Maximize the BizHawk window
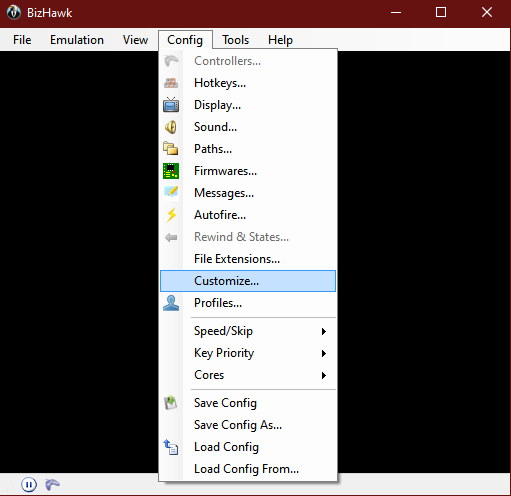 (x=441, y=13)
